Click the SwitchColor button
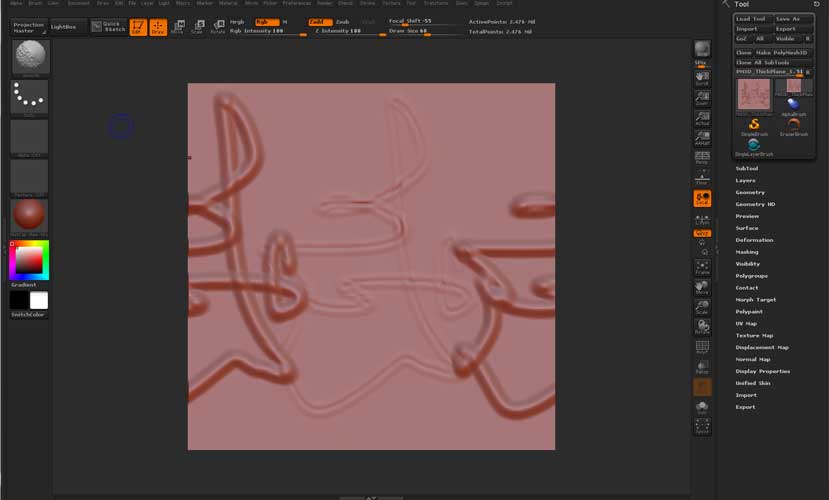Screen dimensions: 829x500 [29, 314]
